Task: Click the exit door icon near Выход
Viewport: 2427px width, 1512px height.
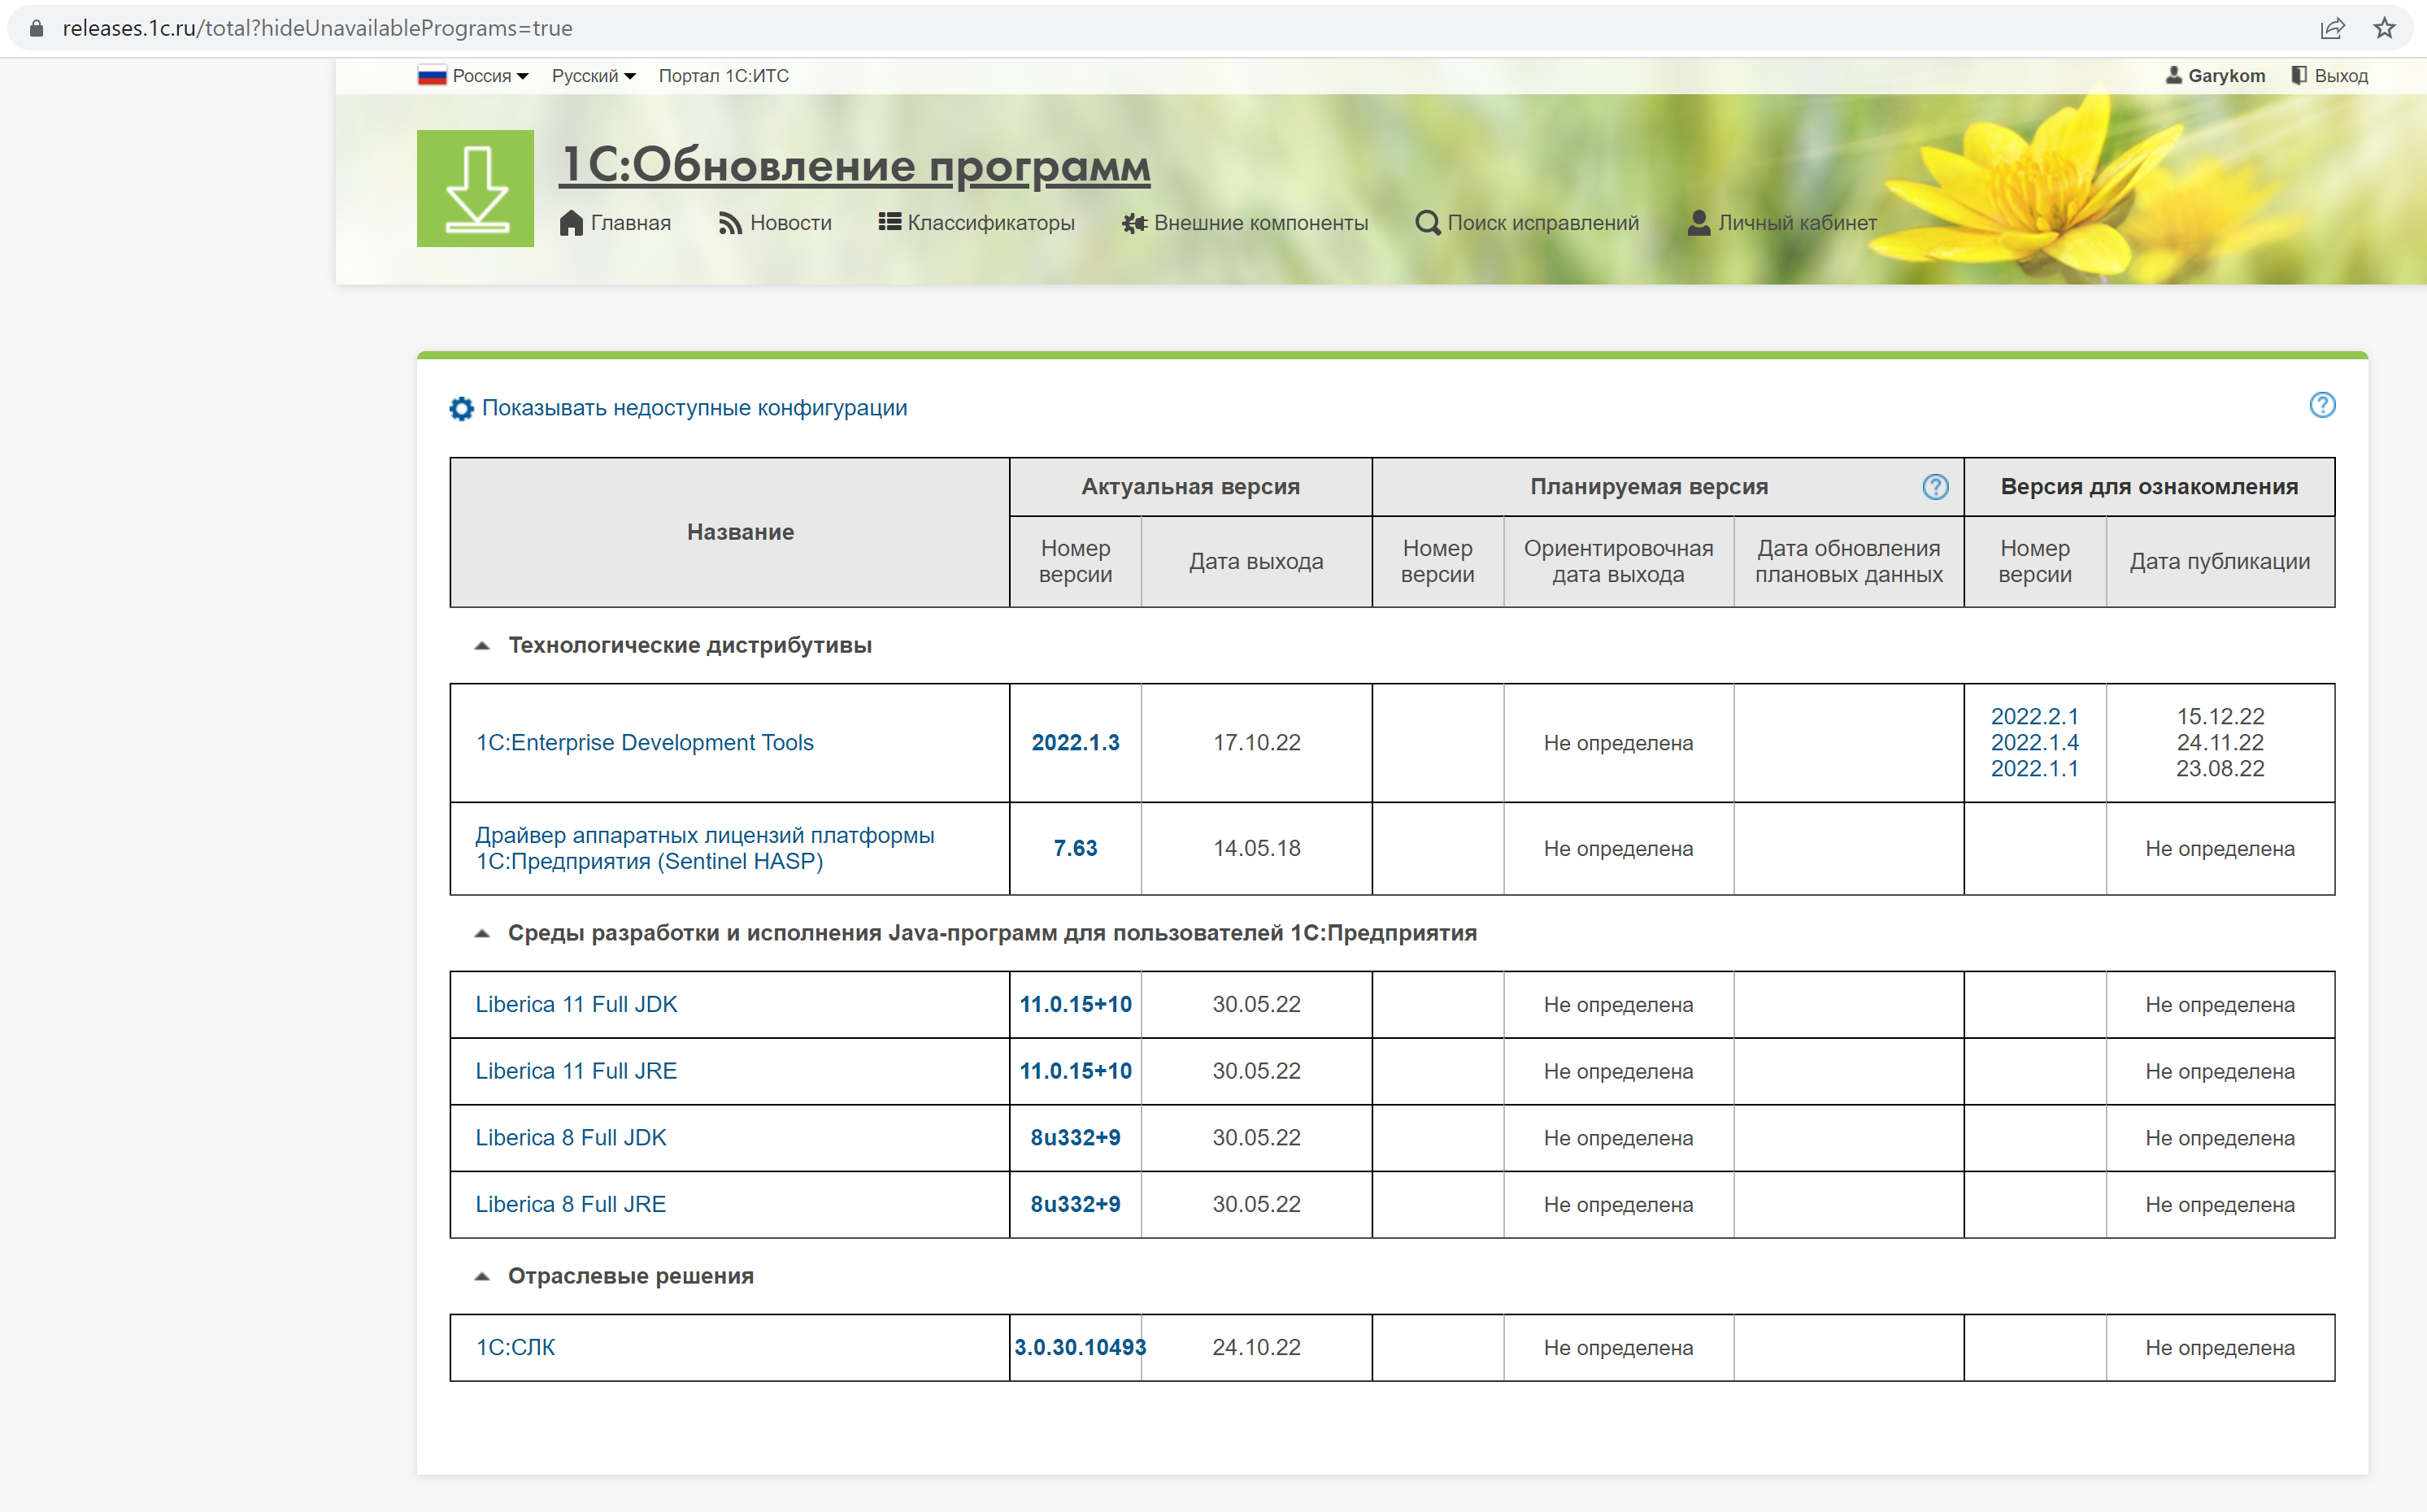Action: coord(2299,76)
